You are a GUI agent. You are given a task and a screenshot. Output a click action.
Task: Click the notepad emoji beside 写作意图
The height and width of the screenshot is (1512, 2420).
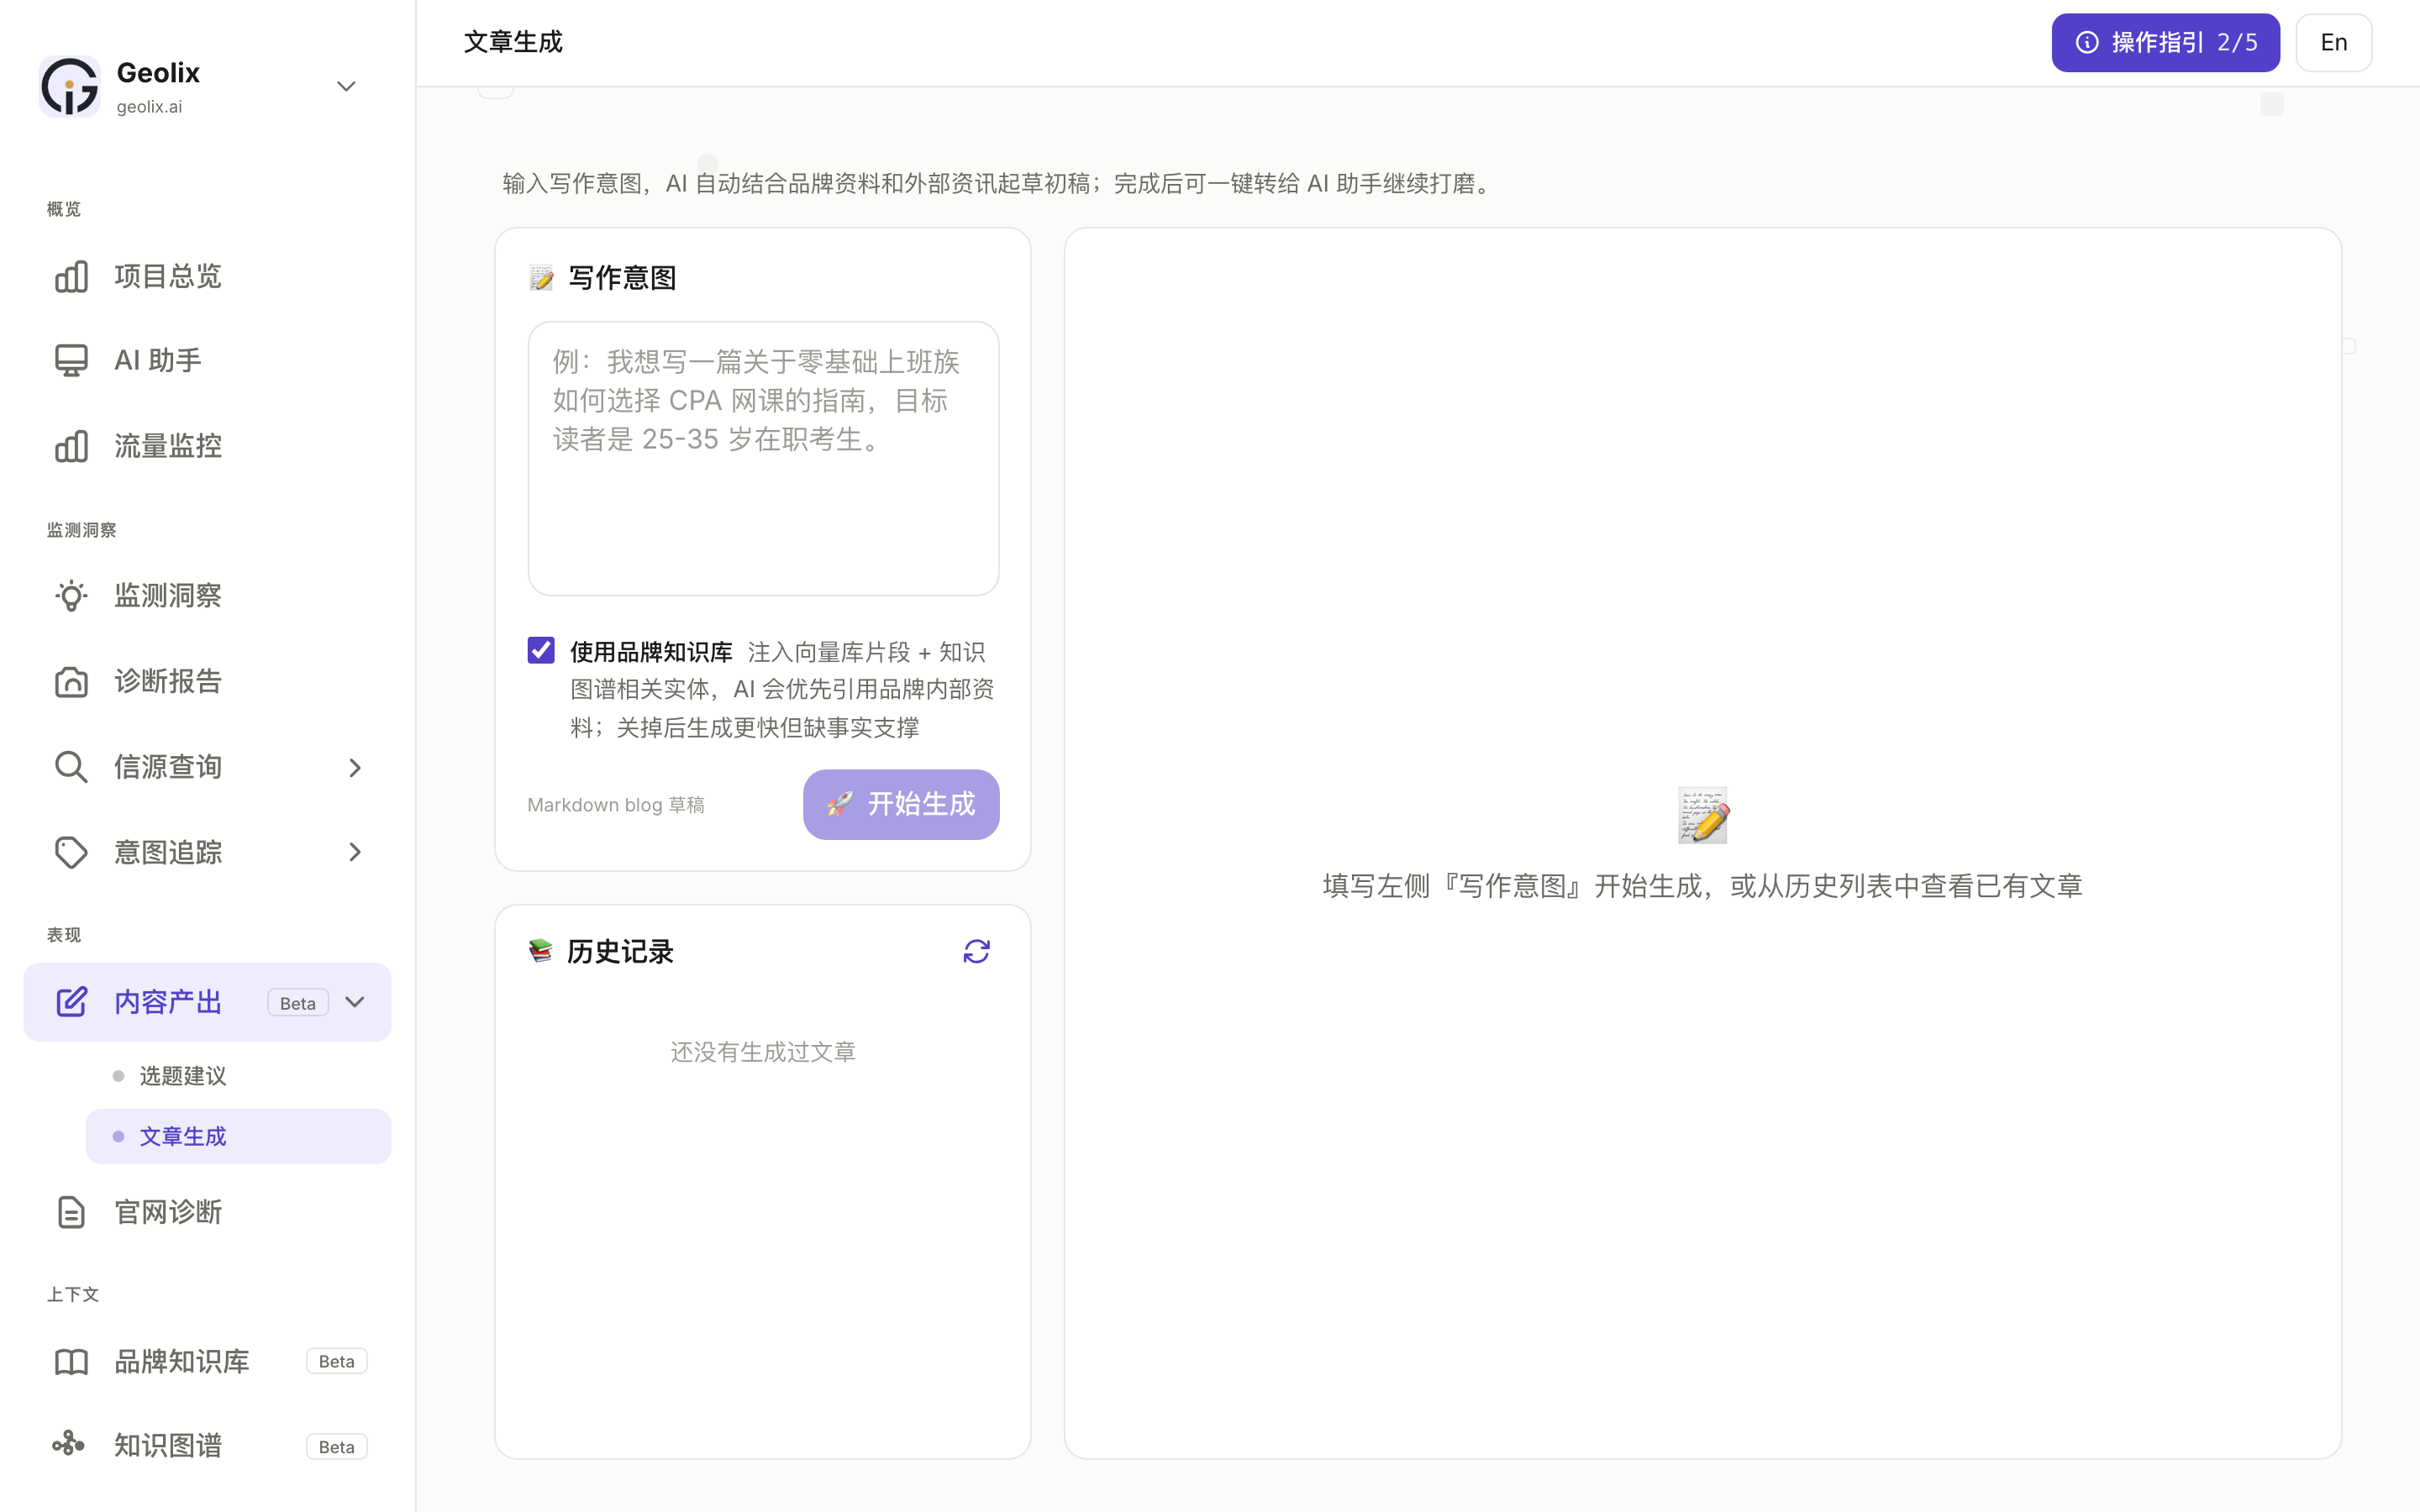click(541, 278)
